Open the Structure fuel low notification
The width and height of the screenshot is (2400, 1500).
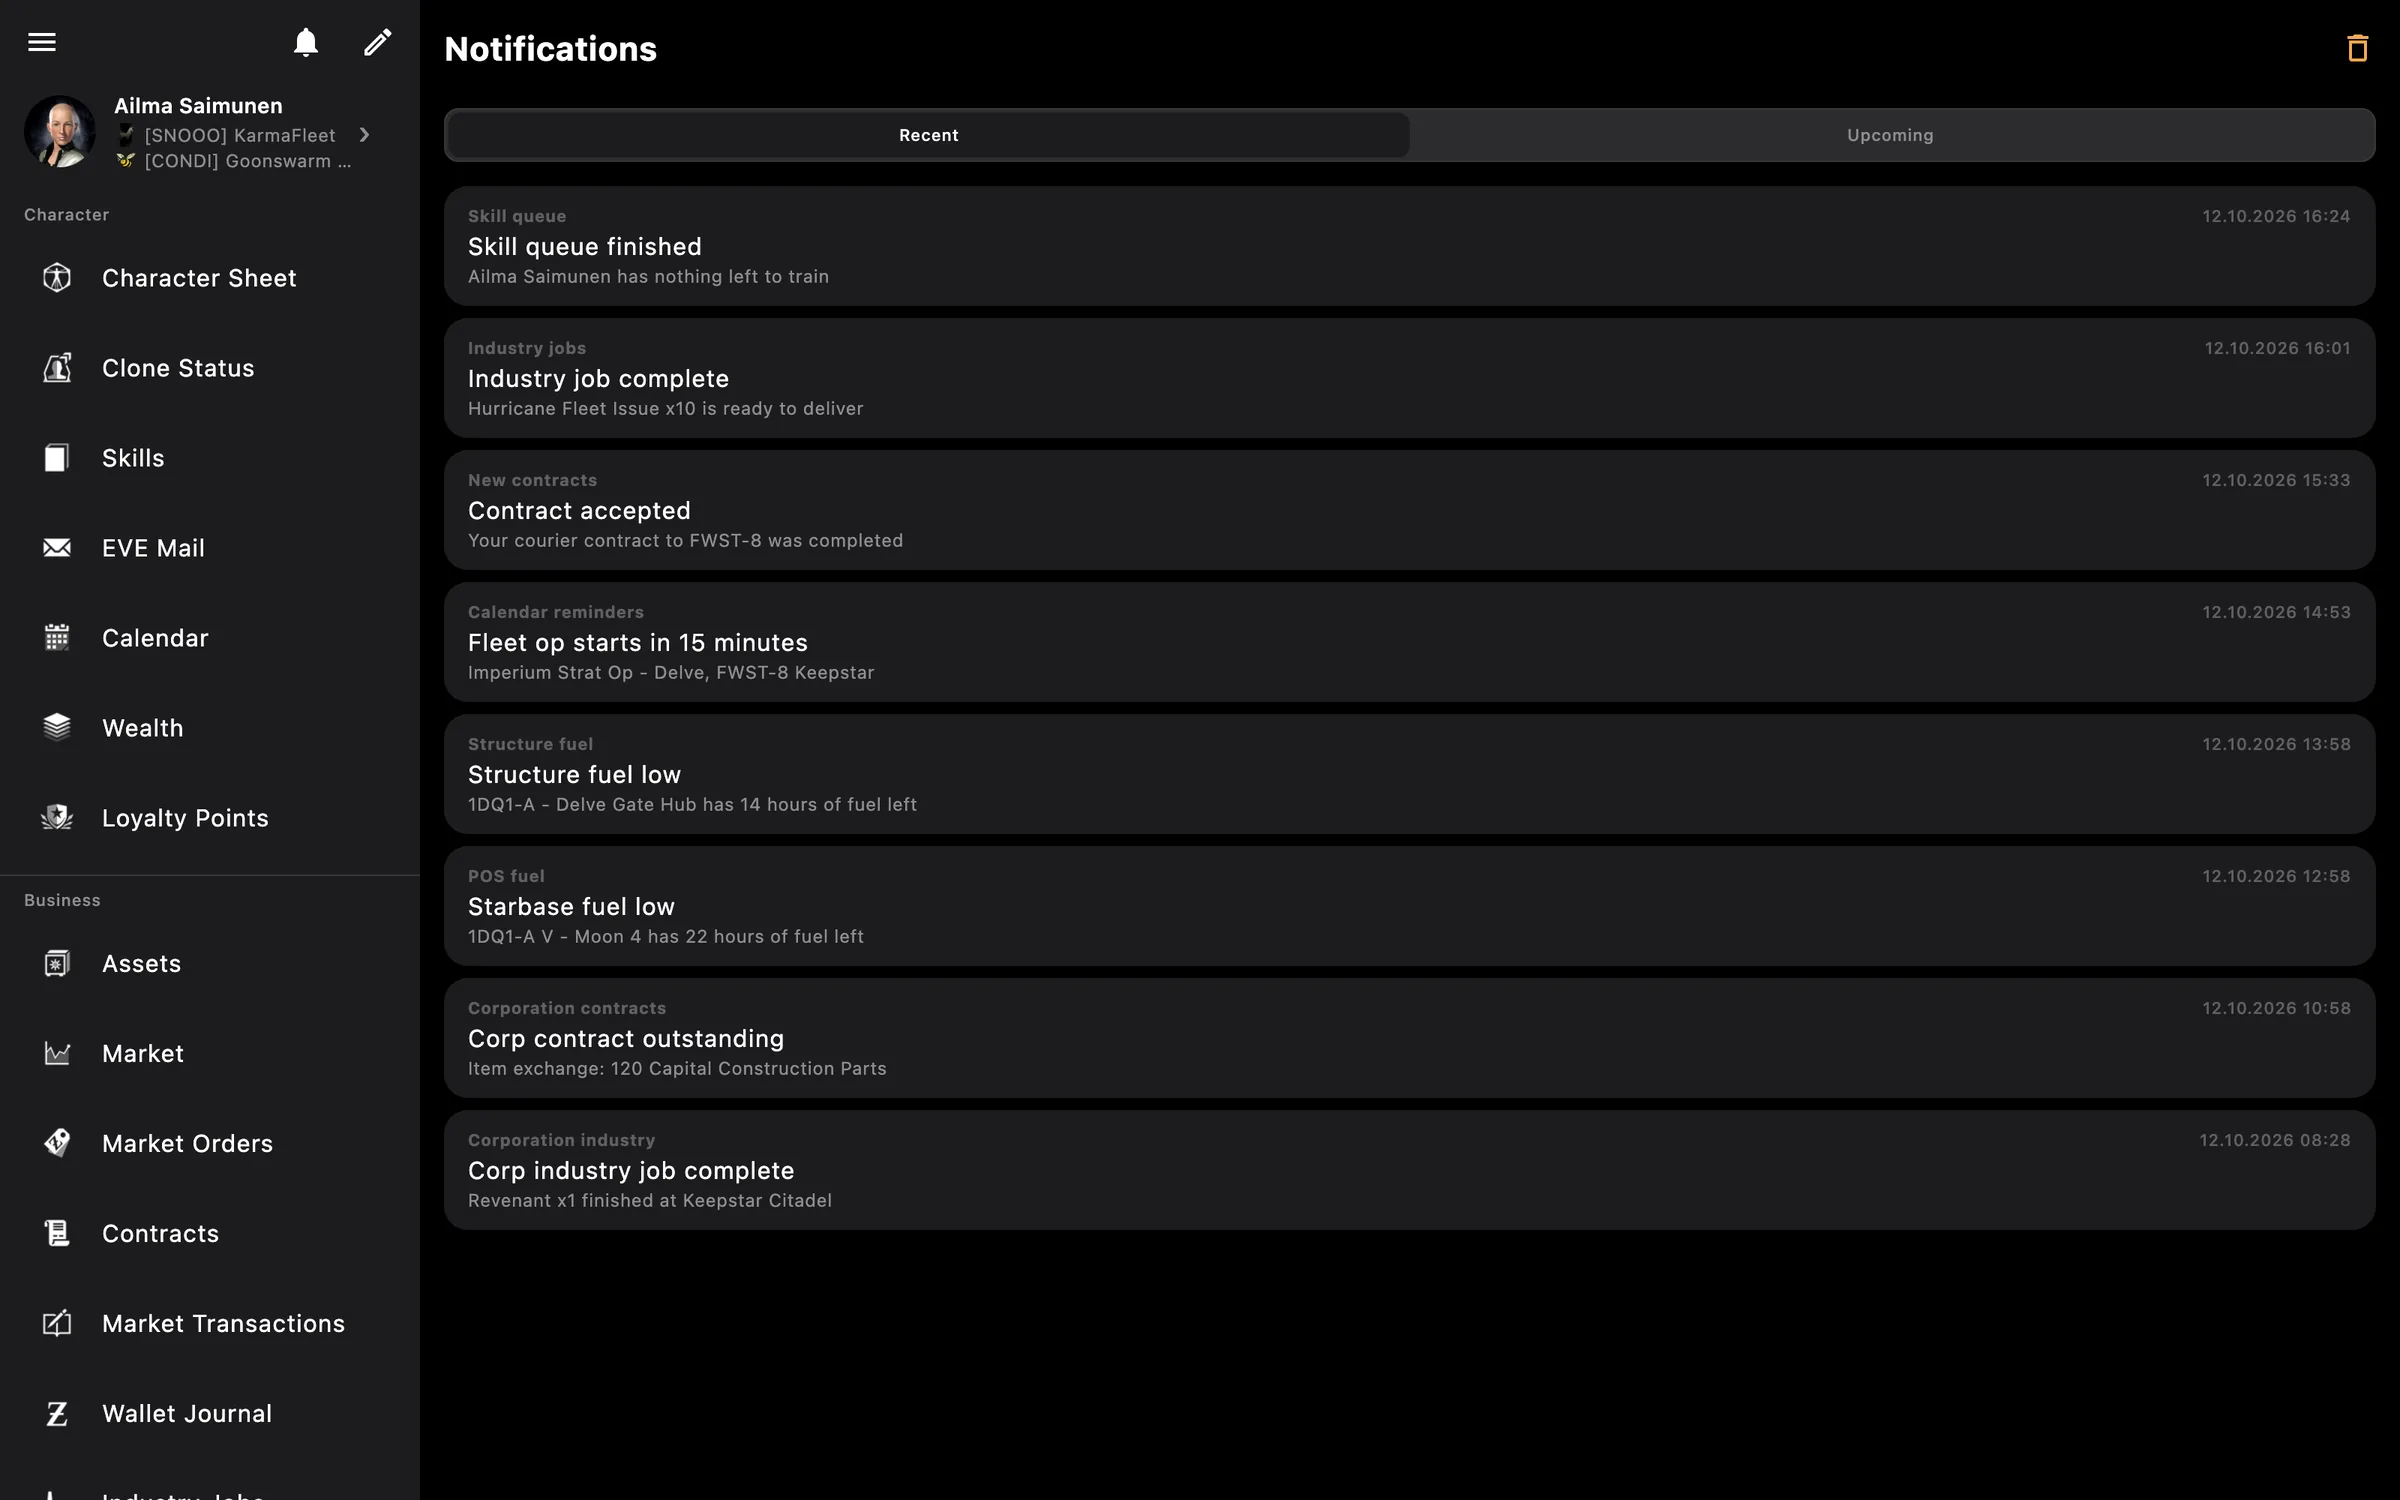(x=1409, y=774)
